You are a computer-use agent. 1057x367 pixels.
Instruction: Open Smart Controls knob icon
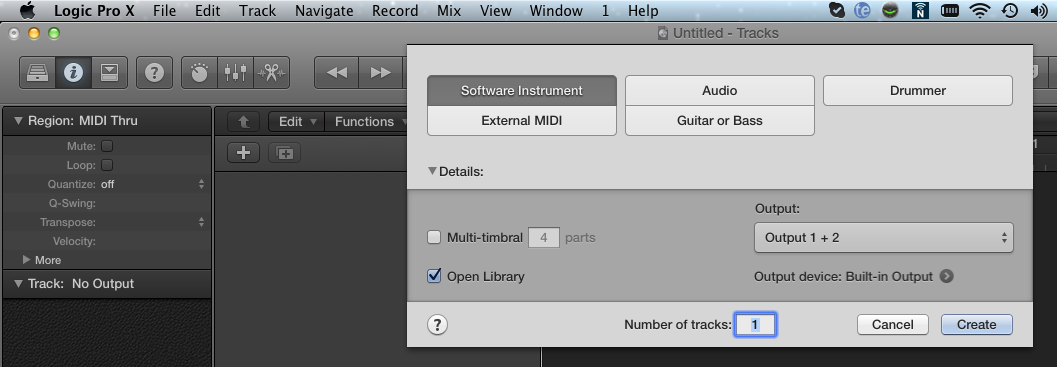click(199, 72)
